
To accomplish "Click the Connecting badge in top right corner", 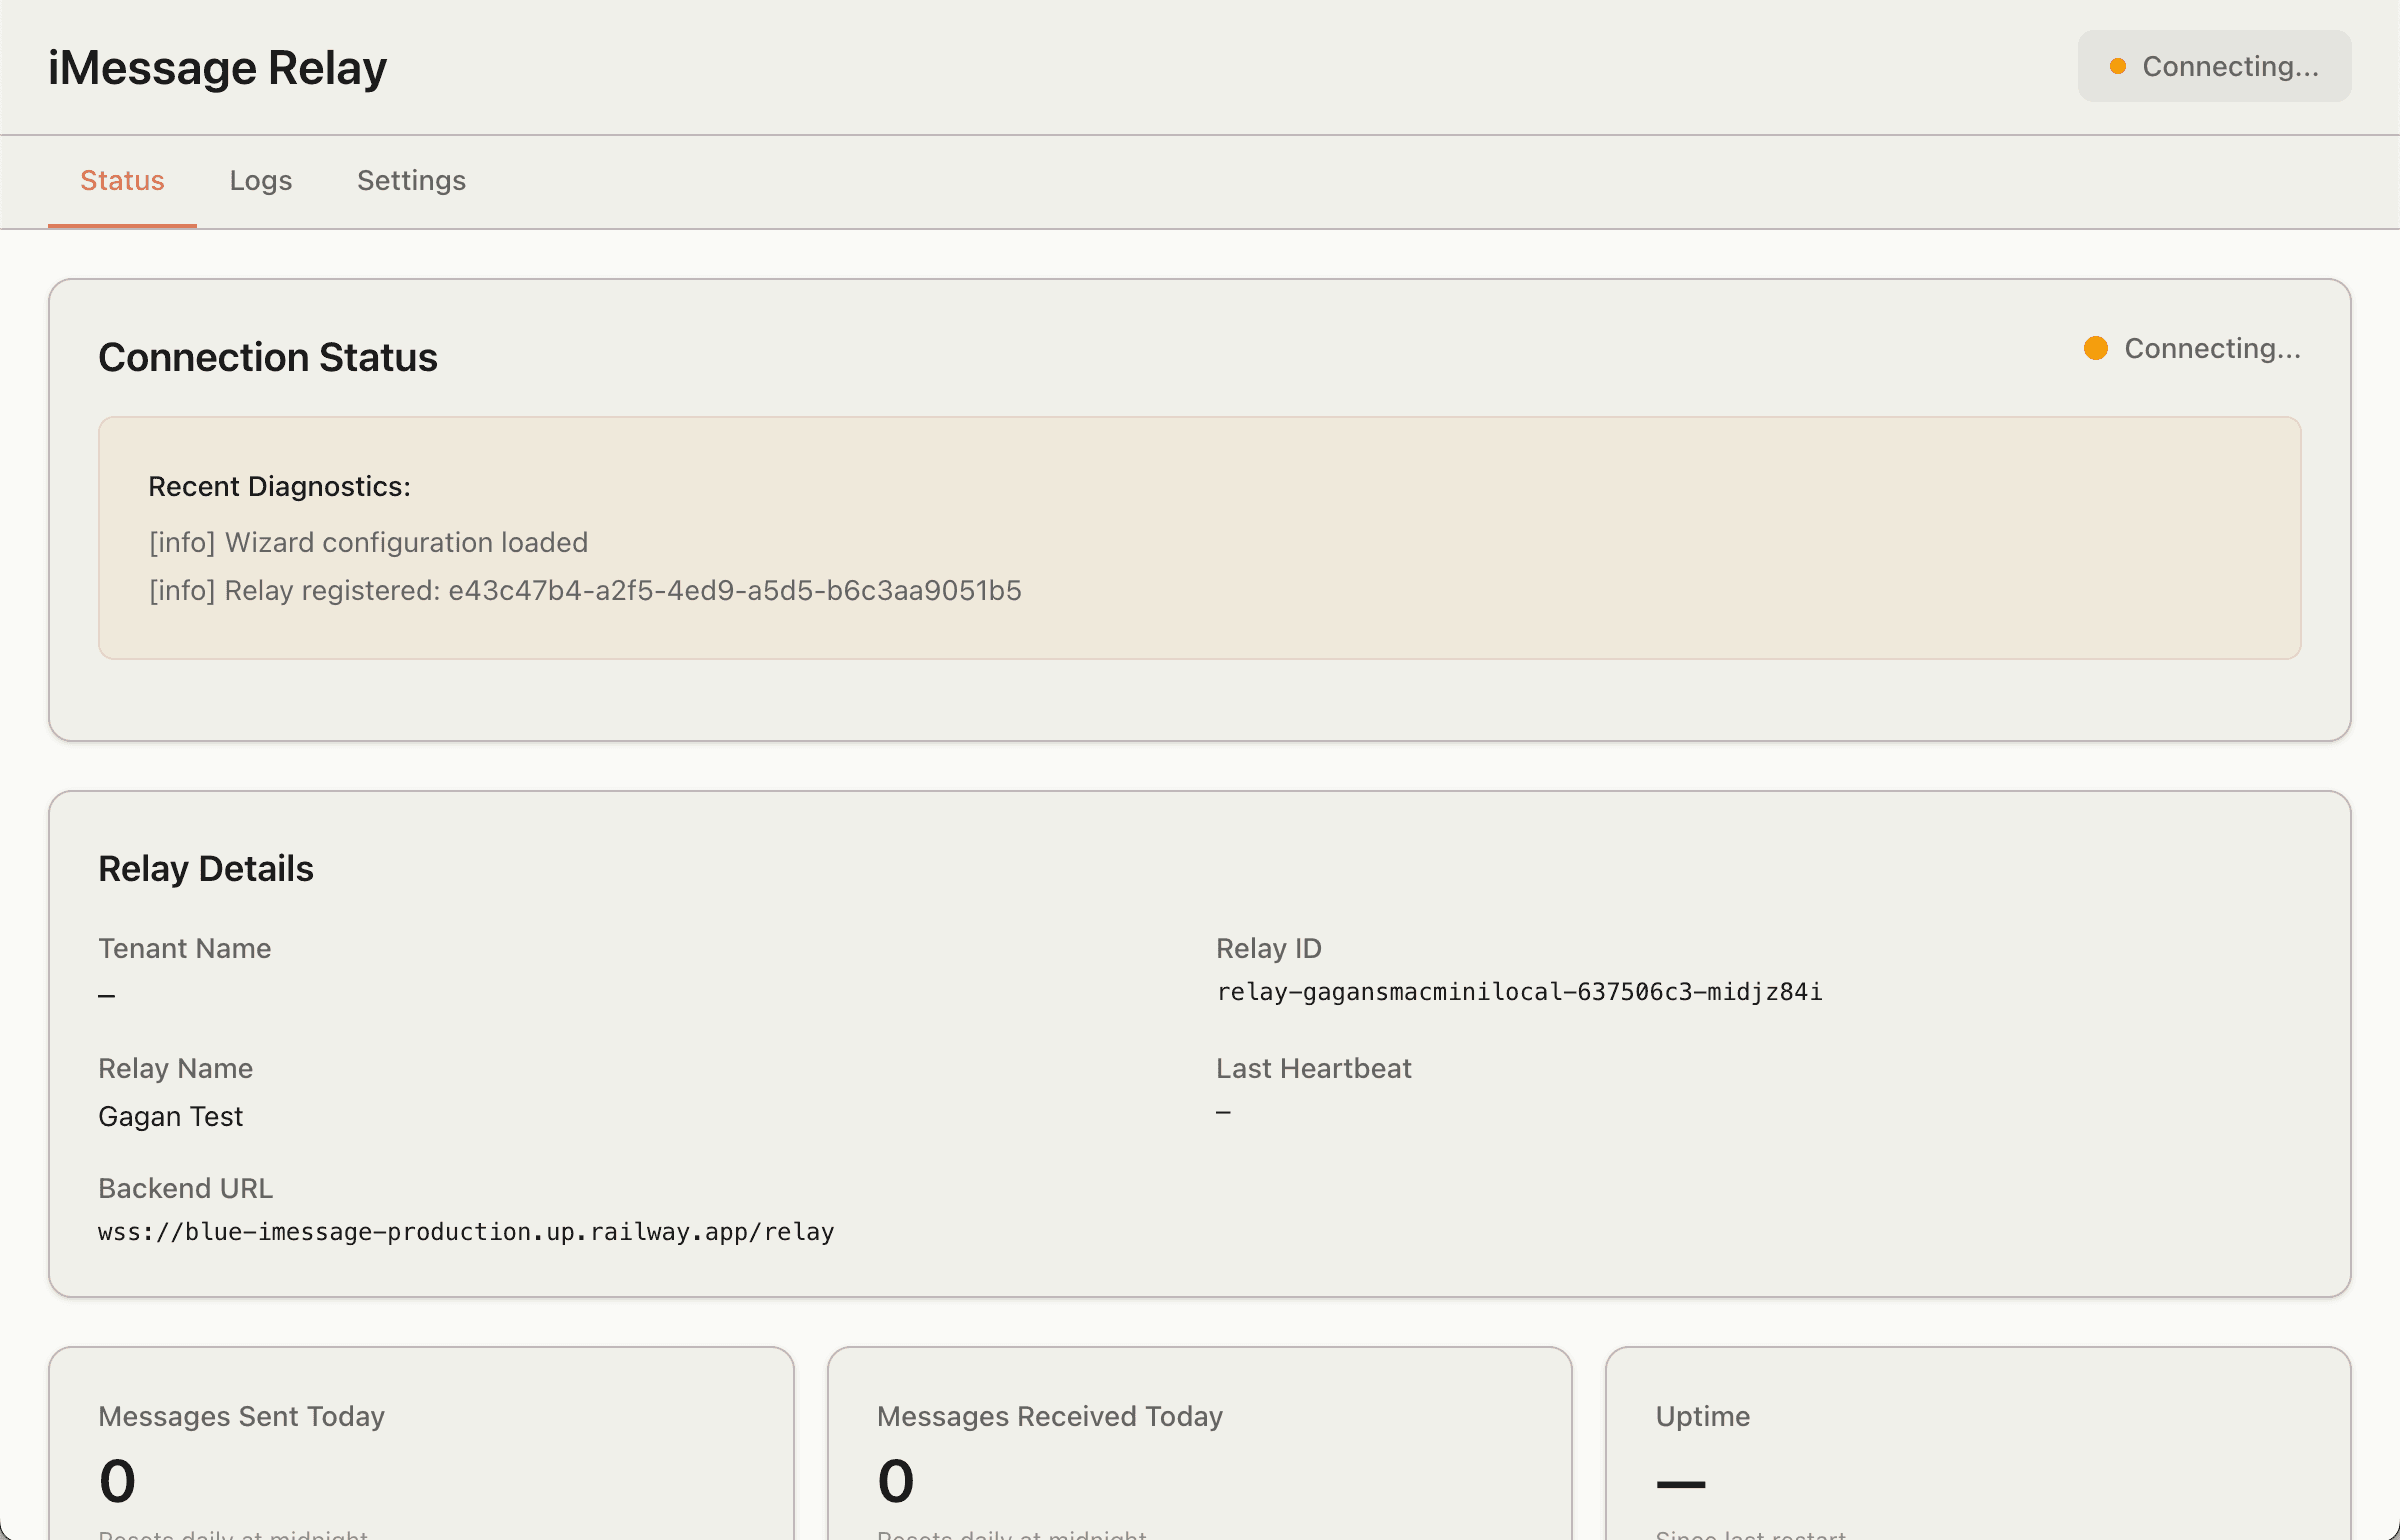I will (x=2214, y=66).
